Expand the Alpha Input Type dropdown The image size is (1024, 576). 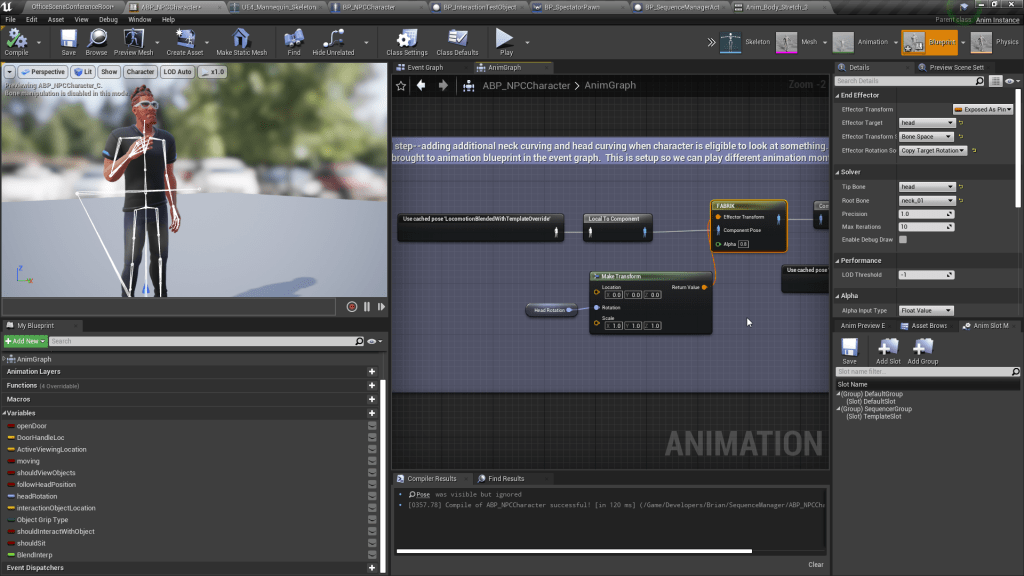[927, 311]
